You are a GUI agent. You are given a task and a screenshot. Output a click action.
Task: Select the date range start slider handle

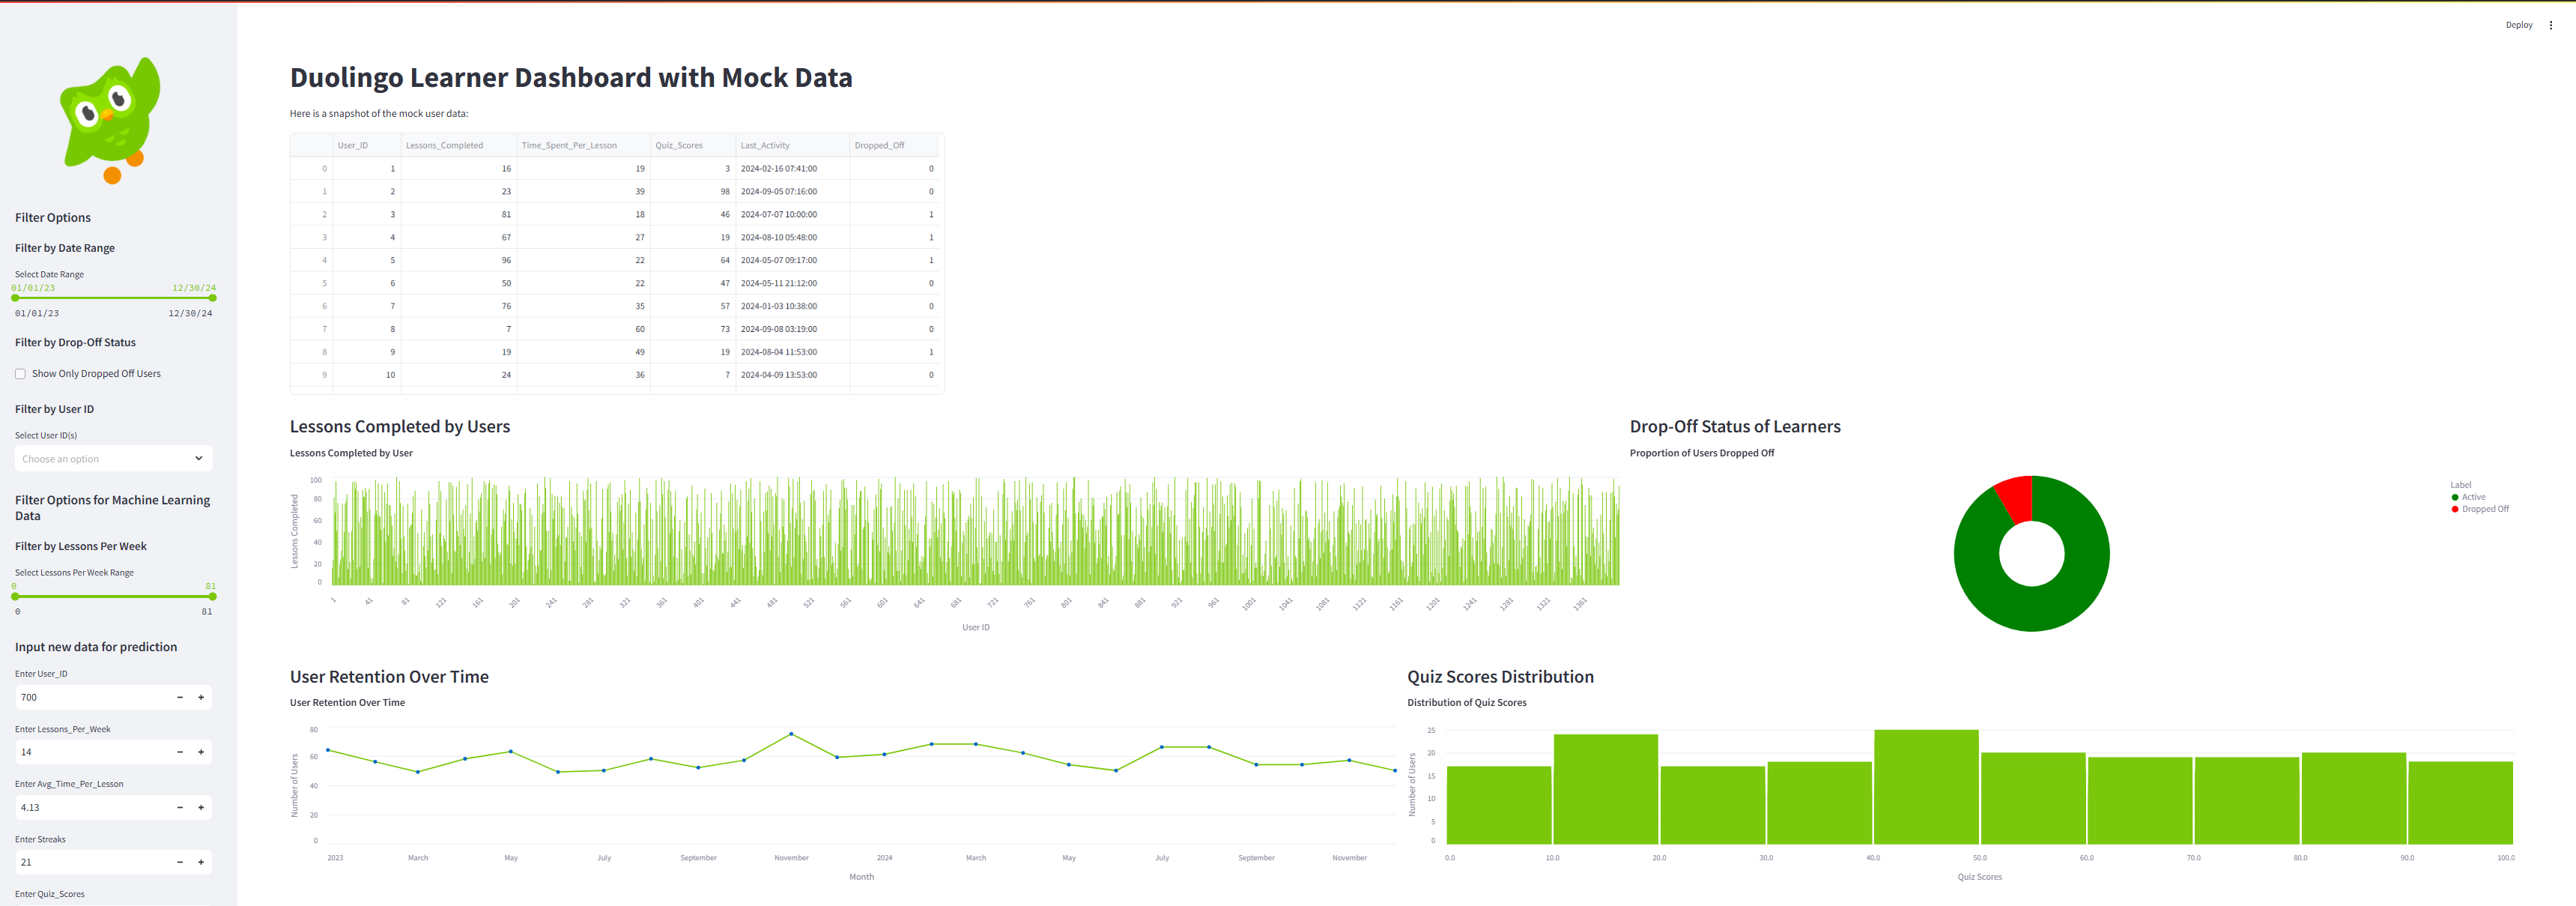[15, 298]
